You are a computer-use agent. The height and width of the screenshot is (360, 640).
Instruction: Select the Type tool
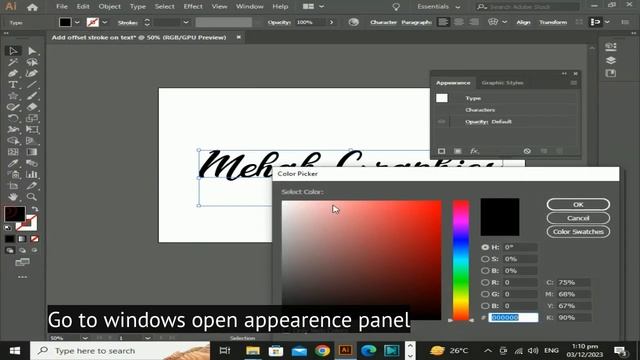13,85
